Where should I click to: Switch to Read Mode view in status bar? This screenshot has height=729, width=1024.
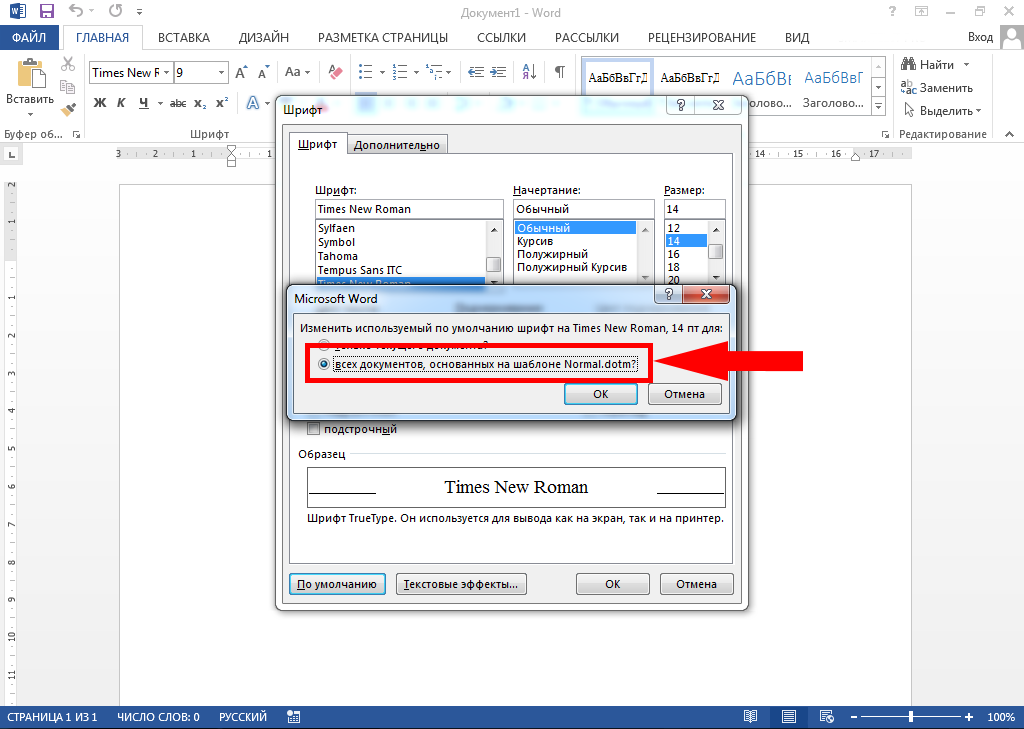[x=750, y=717]
